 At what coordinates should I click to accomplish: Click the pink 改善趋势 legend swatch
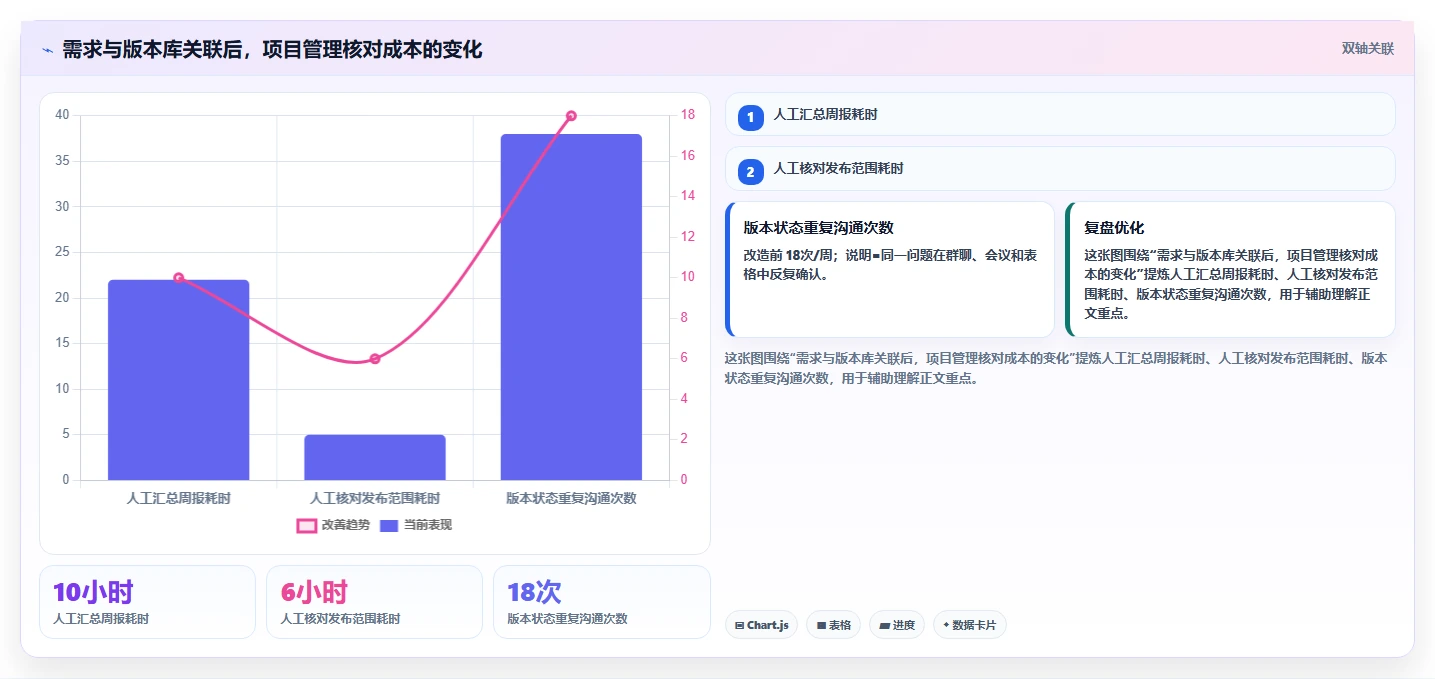pos(306,525)
